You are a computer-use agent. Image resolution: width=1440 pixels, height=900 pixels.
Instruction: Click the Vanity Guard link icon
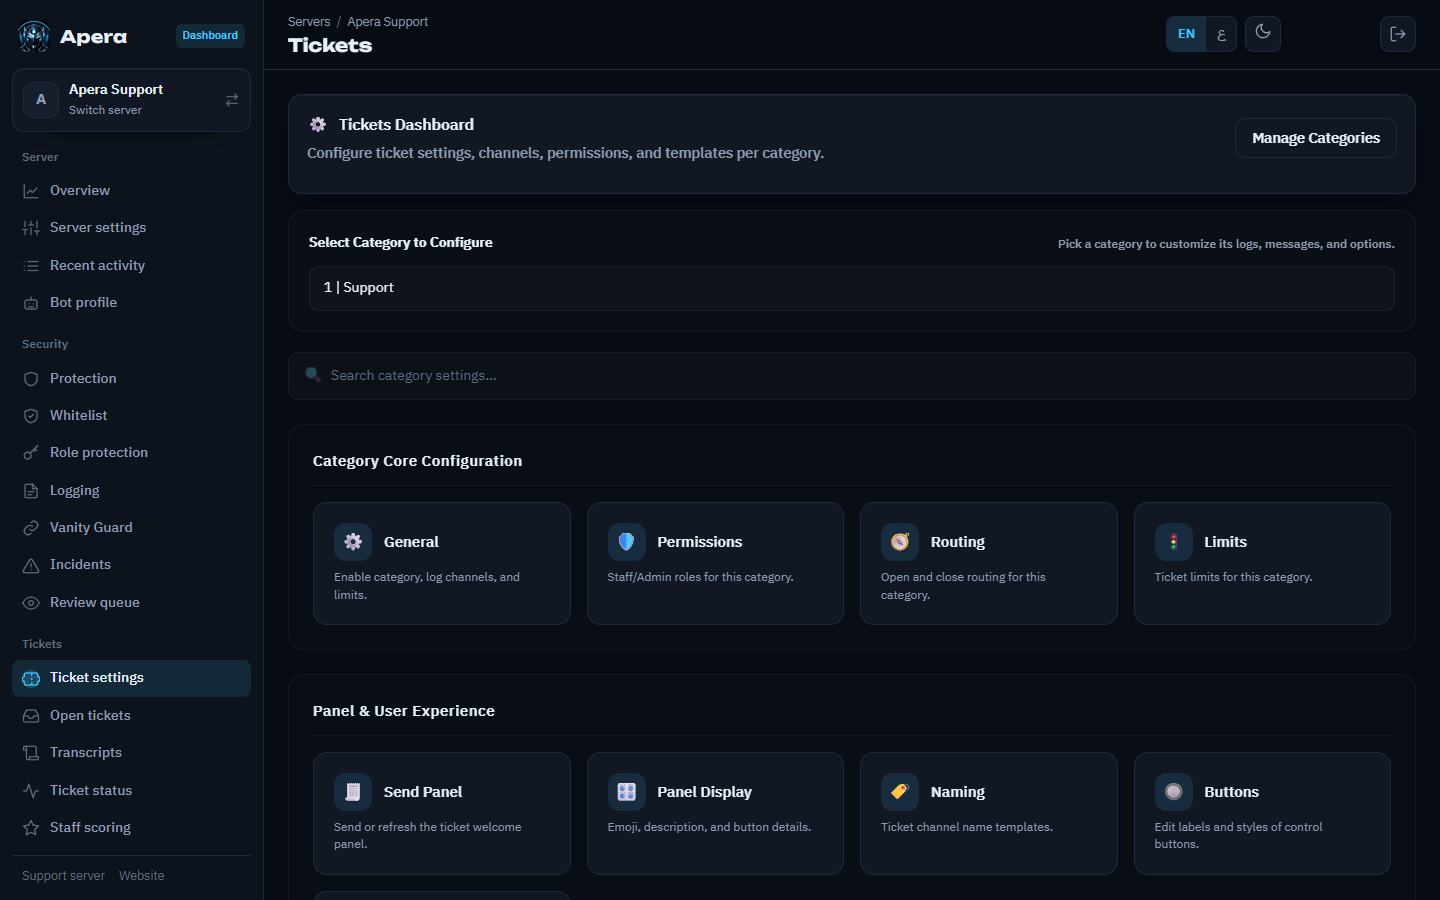[31, 528]
